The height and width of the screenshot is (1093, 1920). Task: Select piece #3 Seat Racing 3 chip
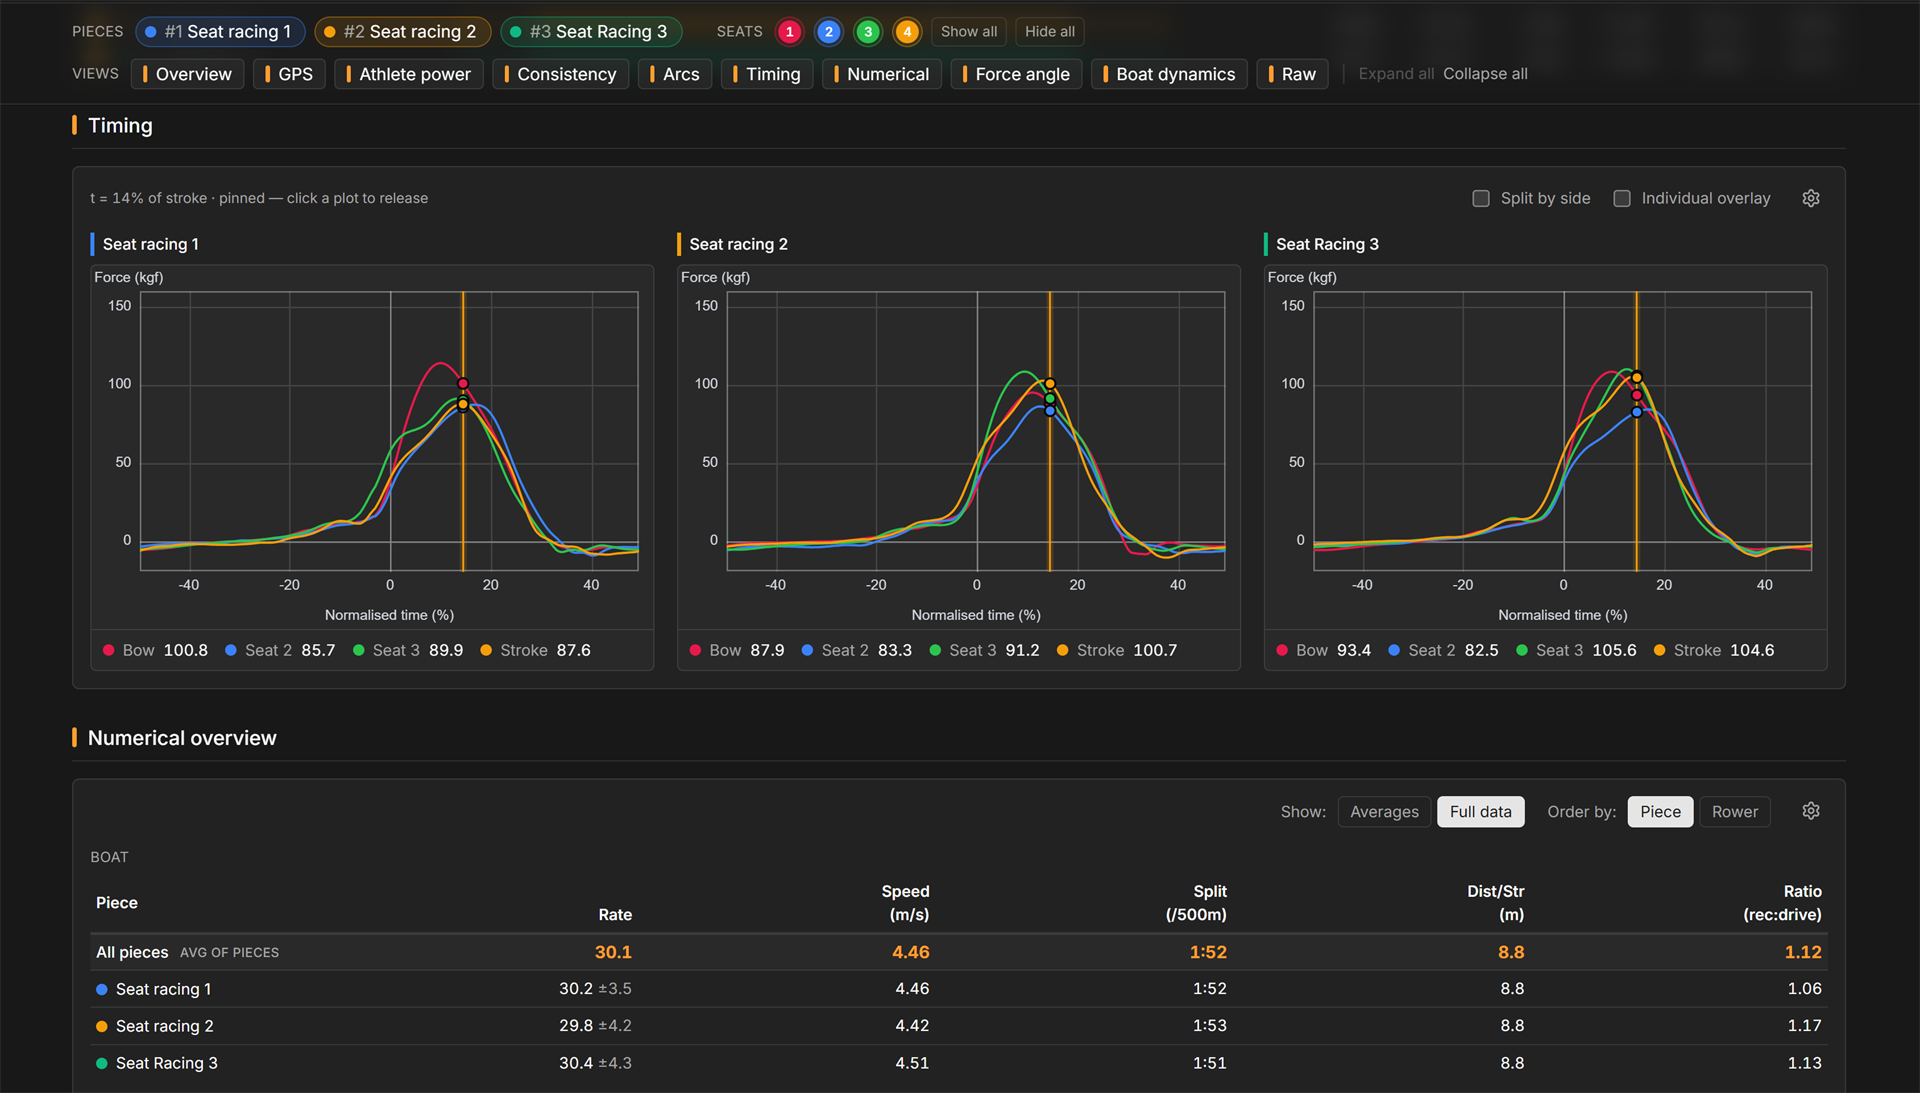pos(590,32)
